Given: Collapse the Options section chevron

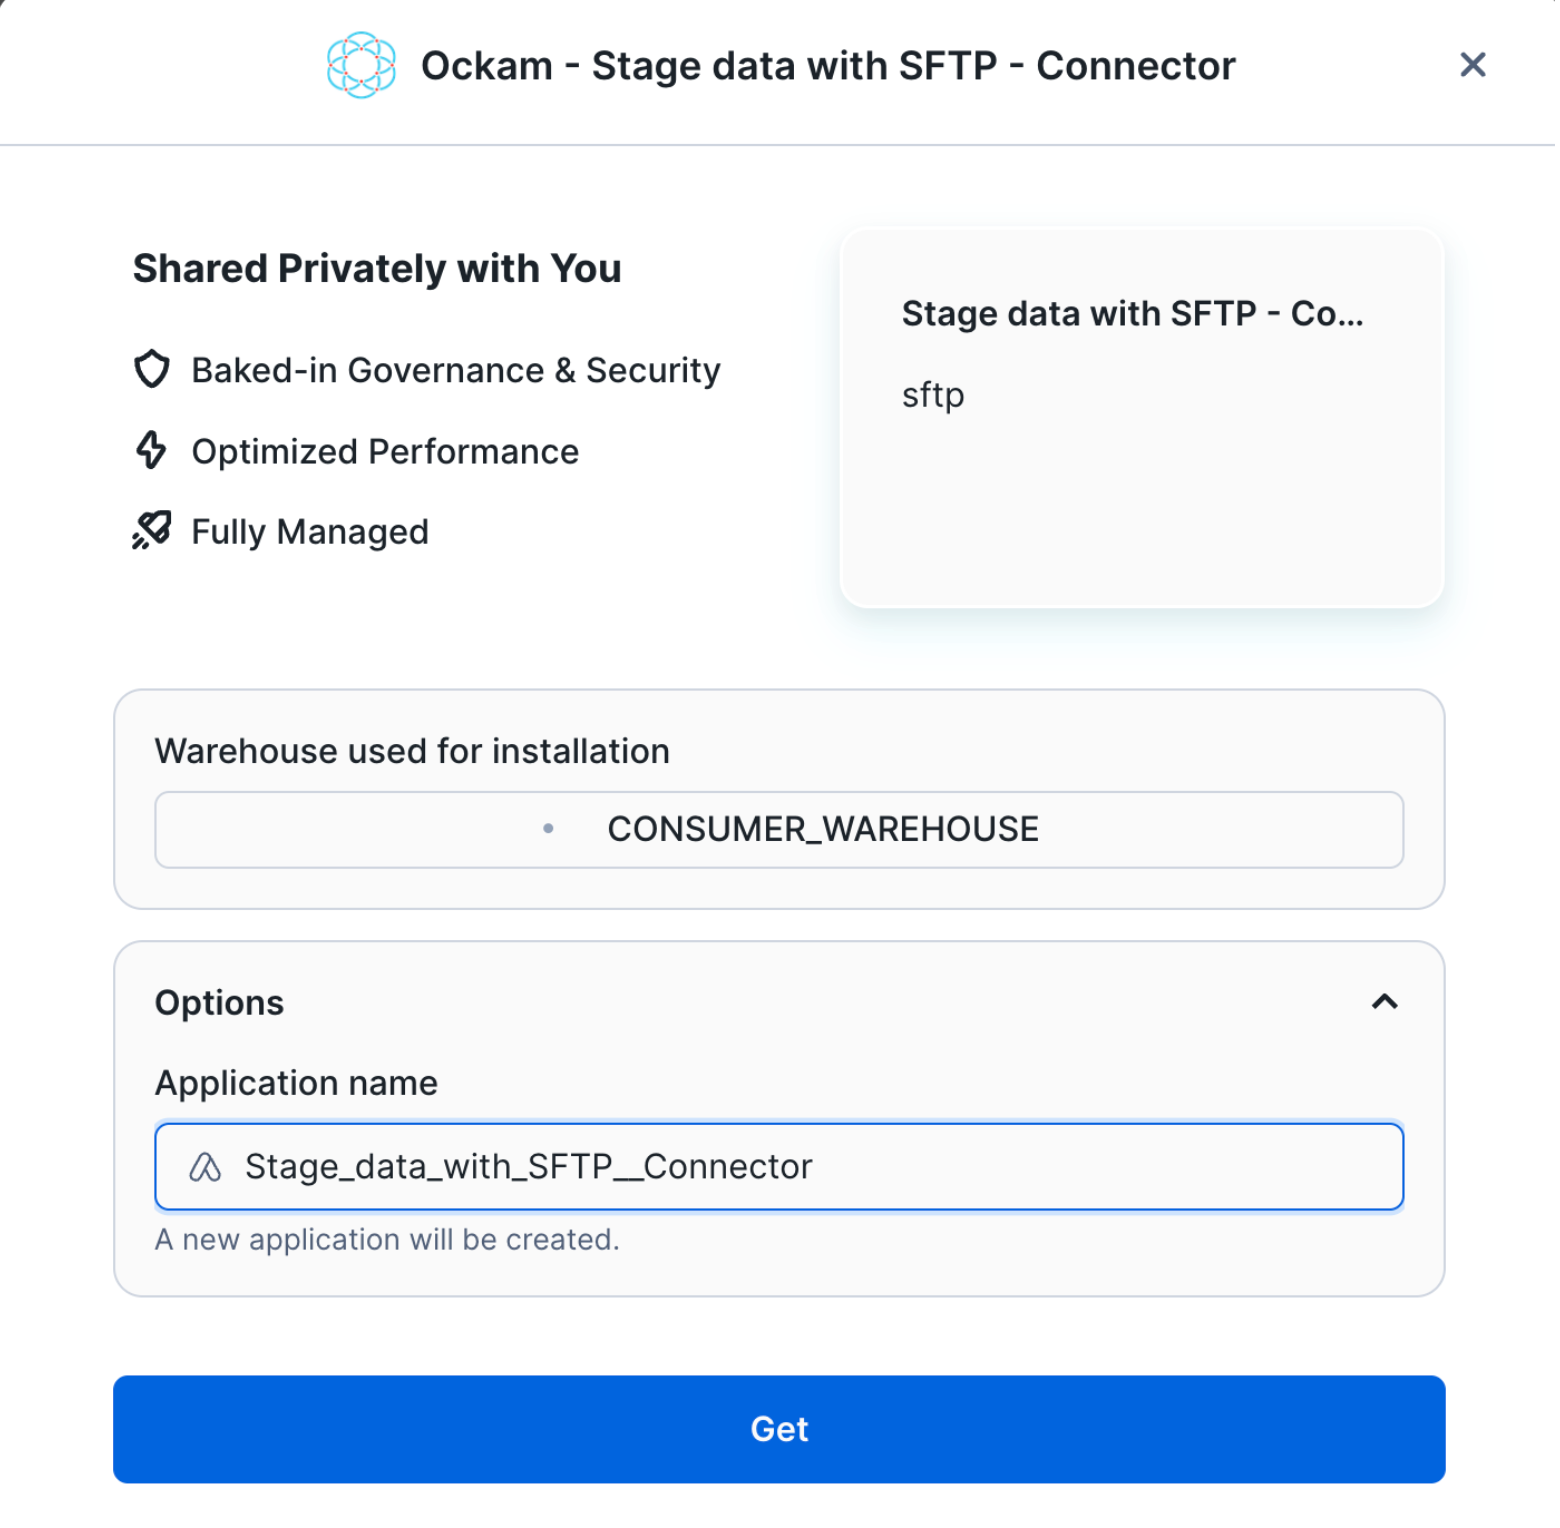Looking at the screenshot, I should click(x=1384, y=1002).
